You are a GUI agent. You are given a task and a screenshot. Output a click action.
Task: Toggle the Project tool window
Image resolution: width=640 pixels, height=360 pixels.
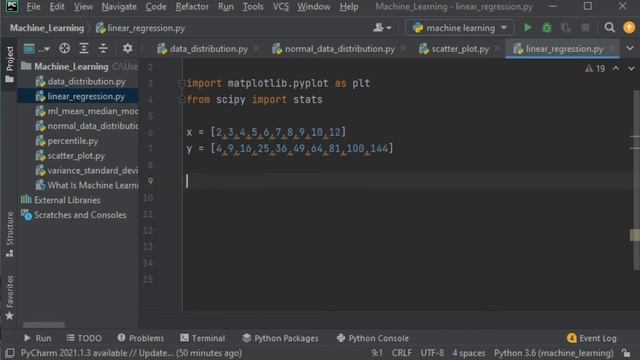(9, 64)
